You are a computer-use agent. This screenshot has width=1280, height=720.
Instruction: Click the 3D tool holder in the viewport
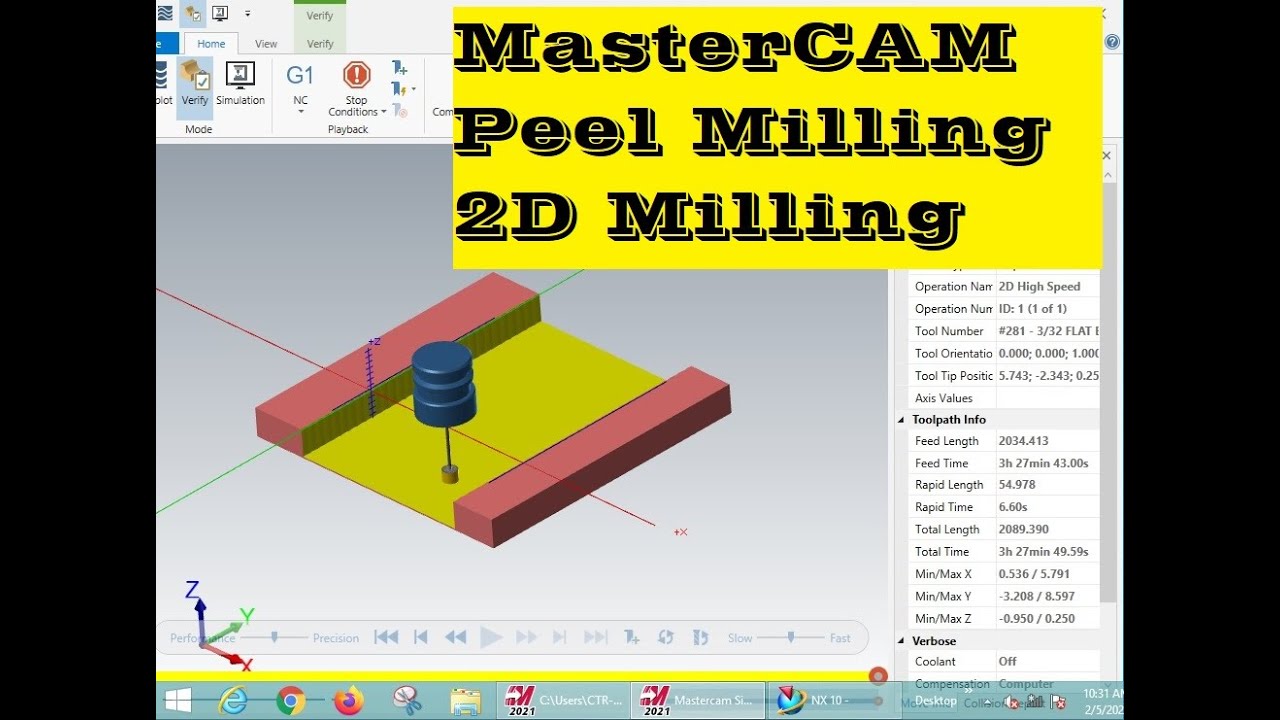click(444, 385)
